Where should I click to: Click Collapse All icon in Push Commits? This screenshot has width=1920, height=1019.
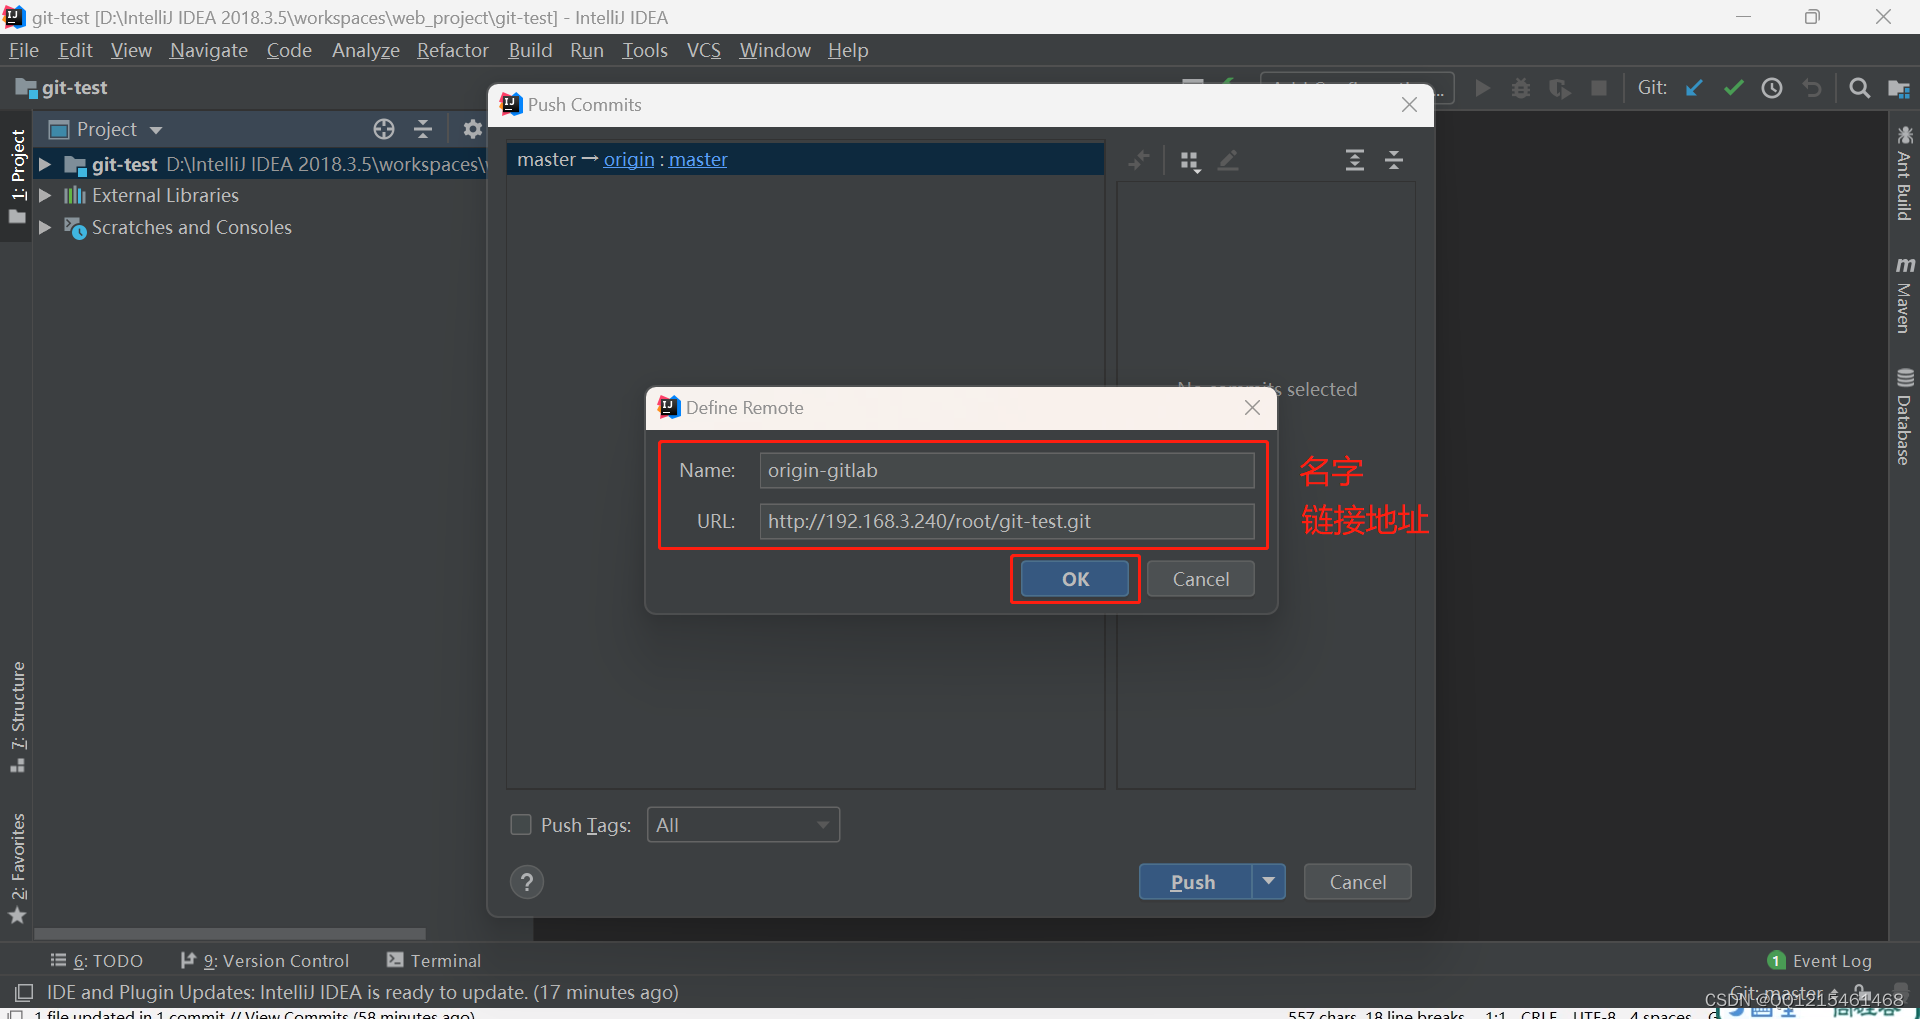(x=1394, y=160)
